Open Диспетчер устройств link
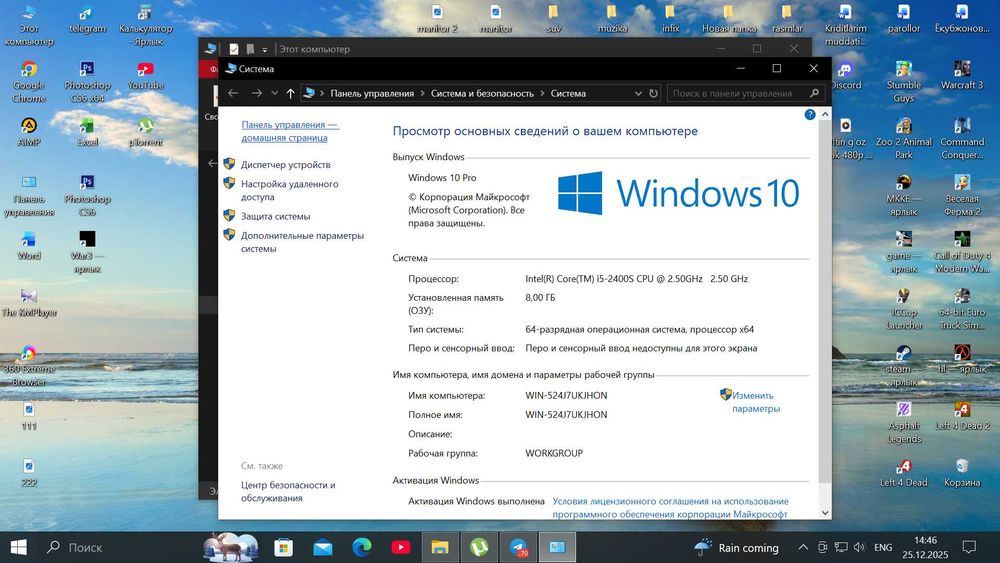This screenshot has width=1000, height=563. [286, 165]
